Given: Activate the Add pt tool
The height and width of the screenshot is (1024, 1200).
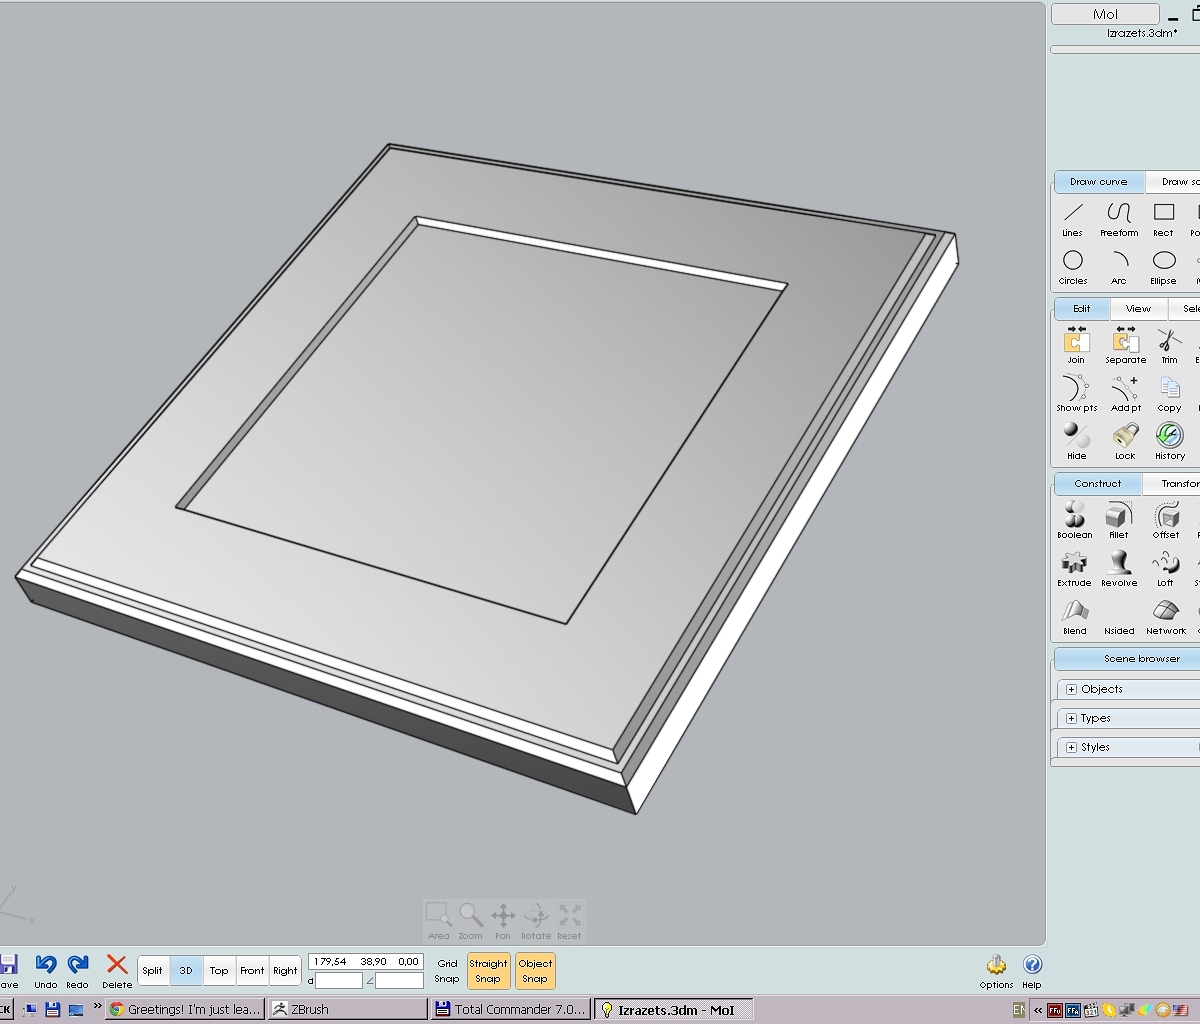Looking at the screenshot, I should (x=1125, y=394).
